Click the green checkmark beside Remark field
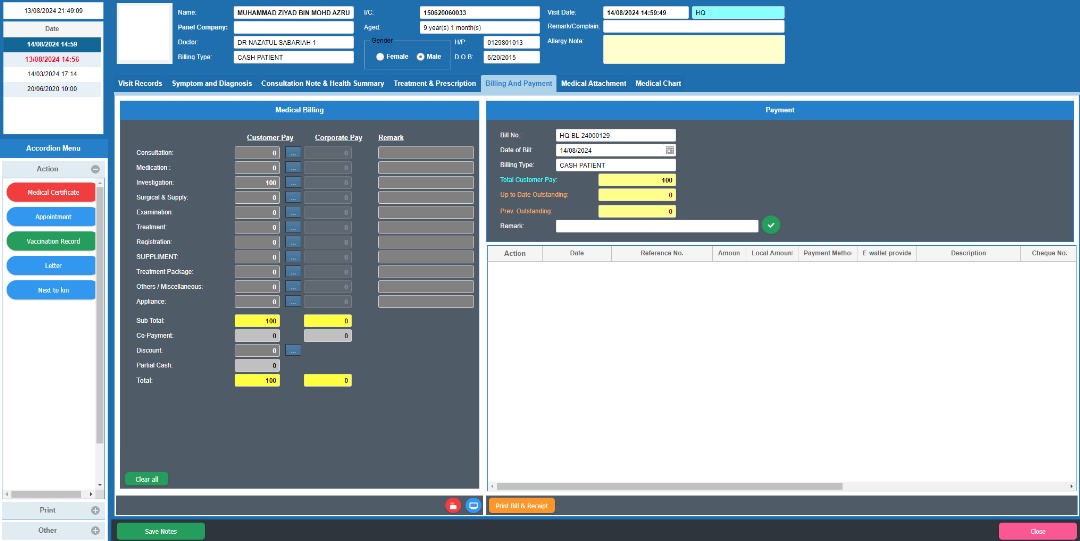The width and height of the screenshot is (1080, 541). pyautogui.click(x=770, y=226)
